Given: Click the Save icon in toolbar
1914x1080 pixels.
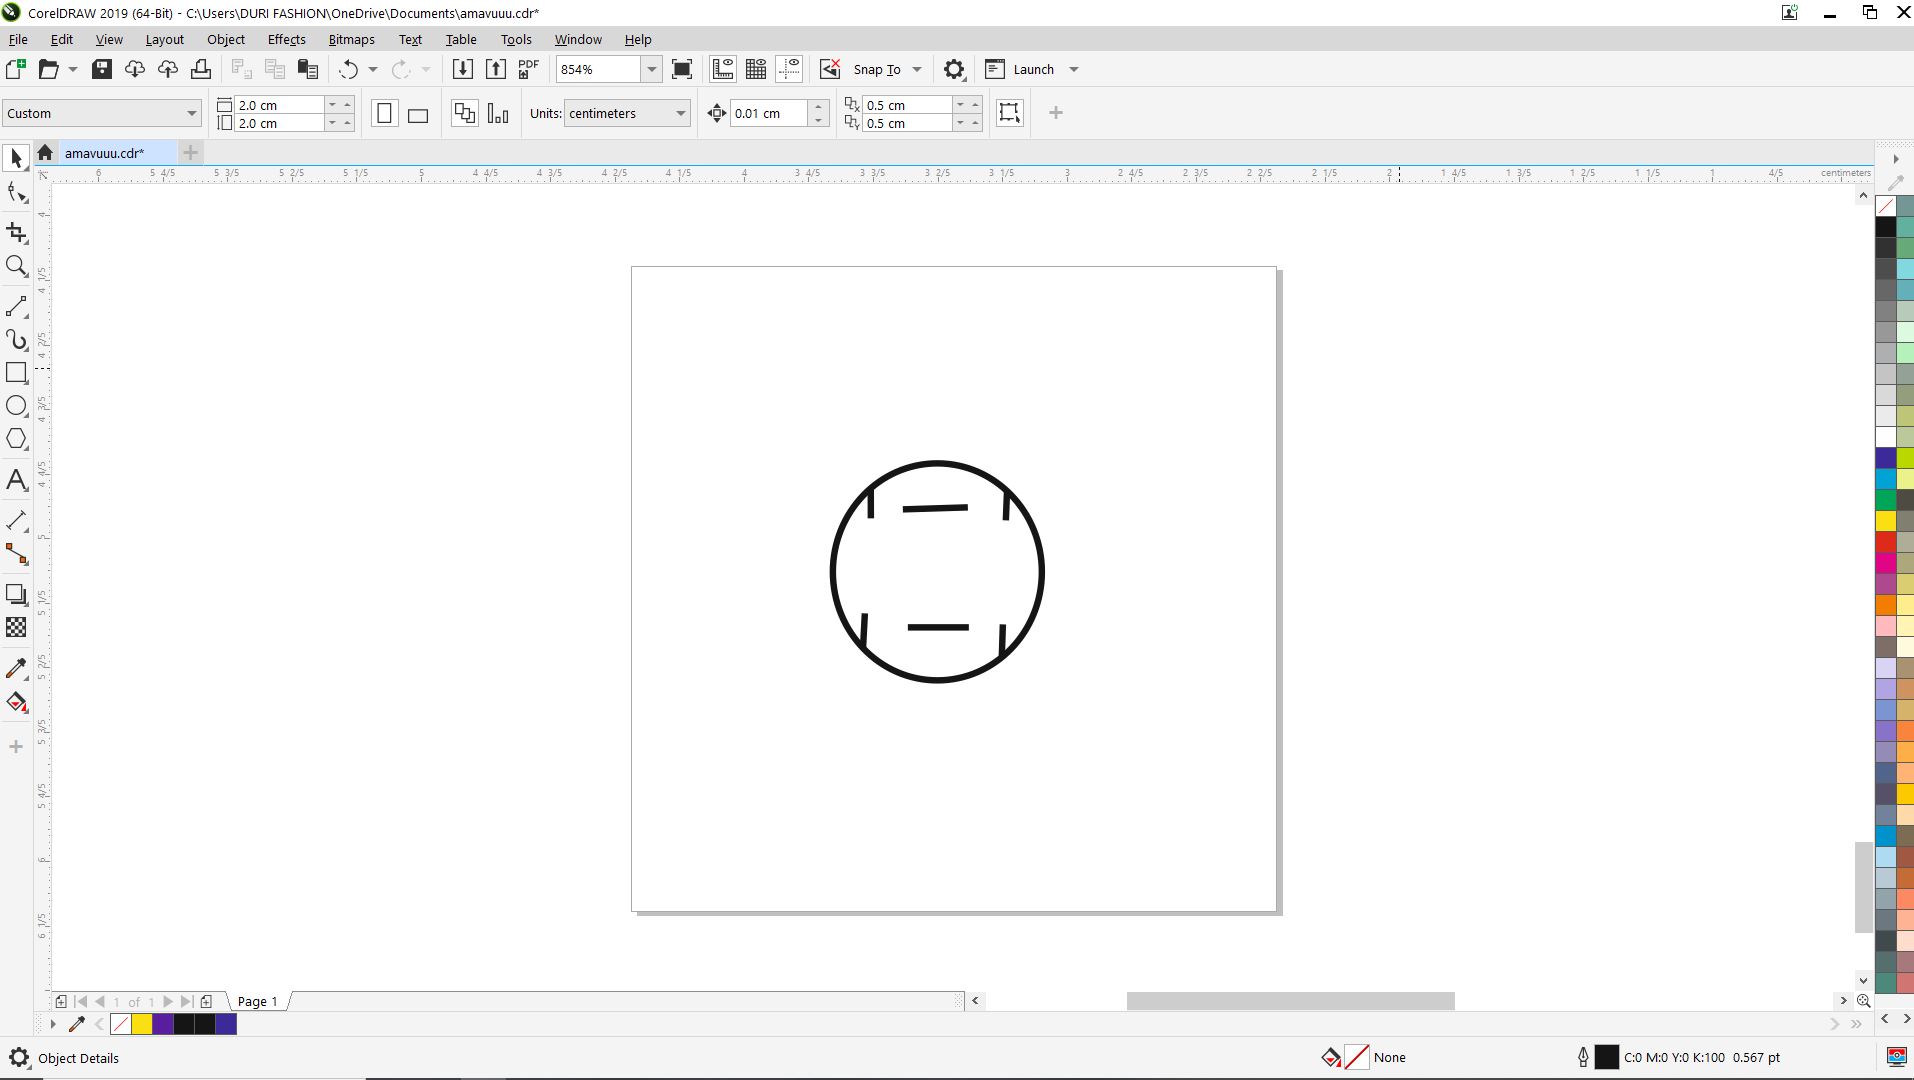Looking at the screenshot, I should tap(101, 69).
